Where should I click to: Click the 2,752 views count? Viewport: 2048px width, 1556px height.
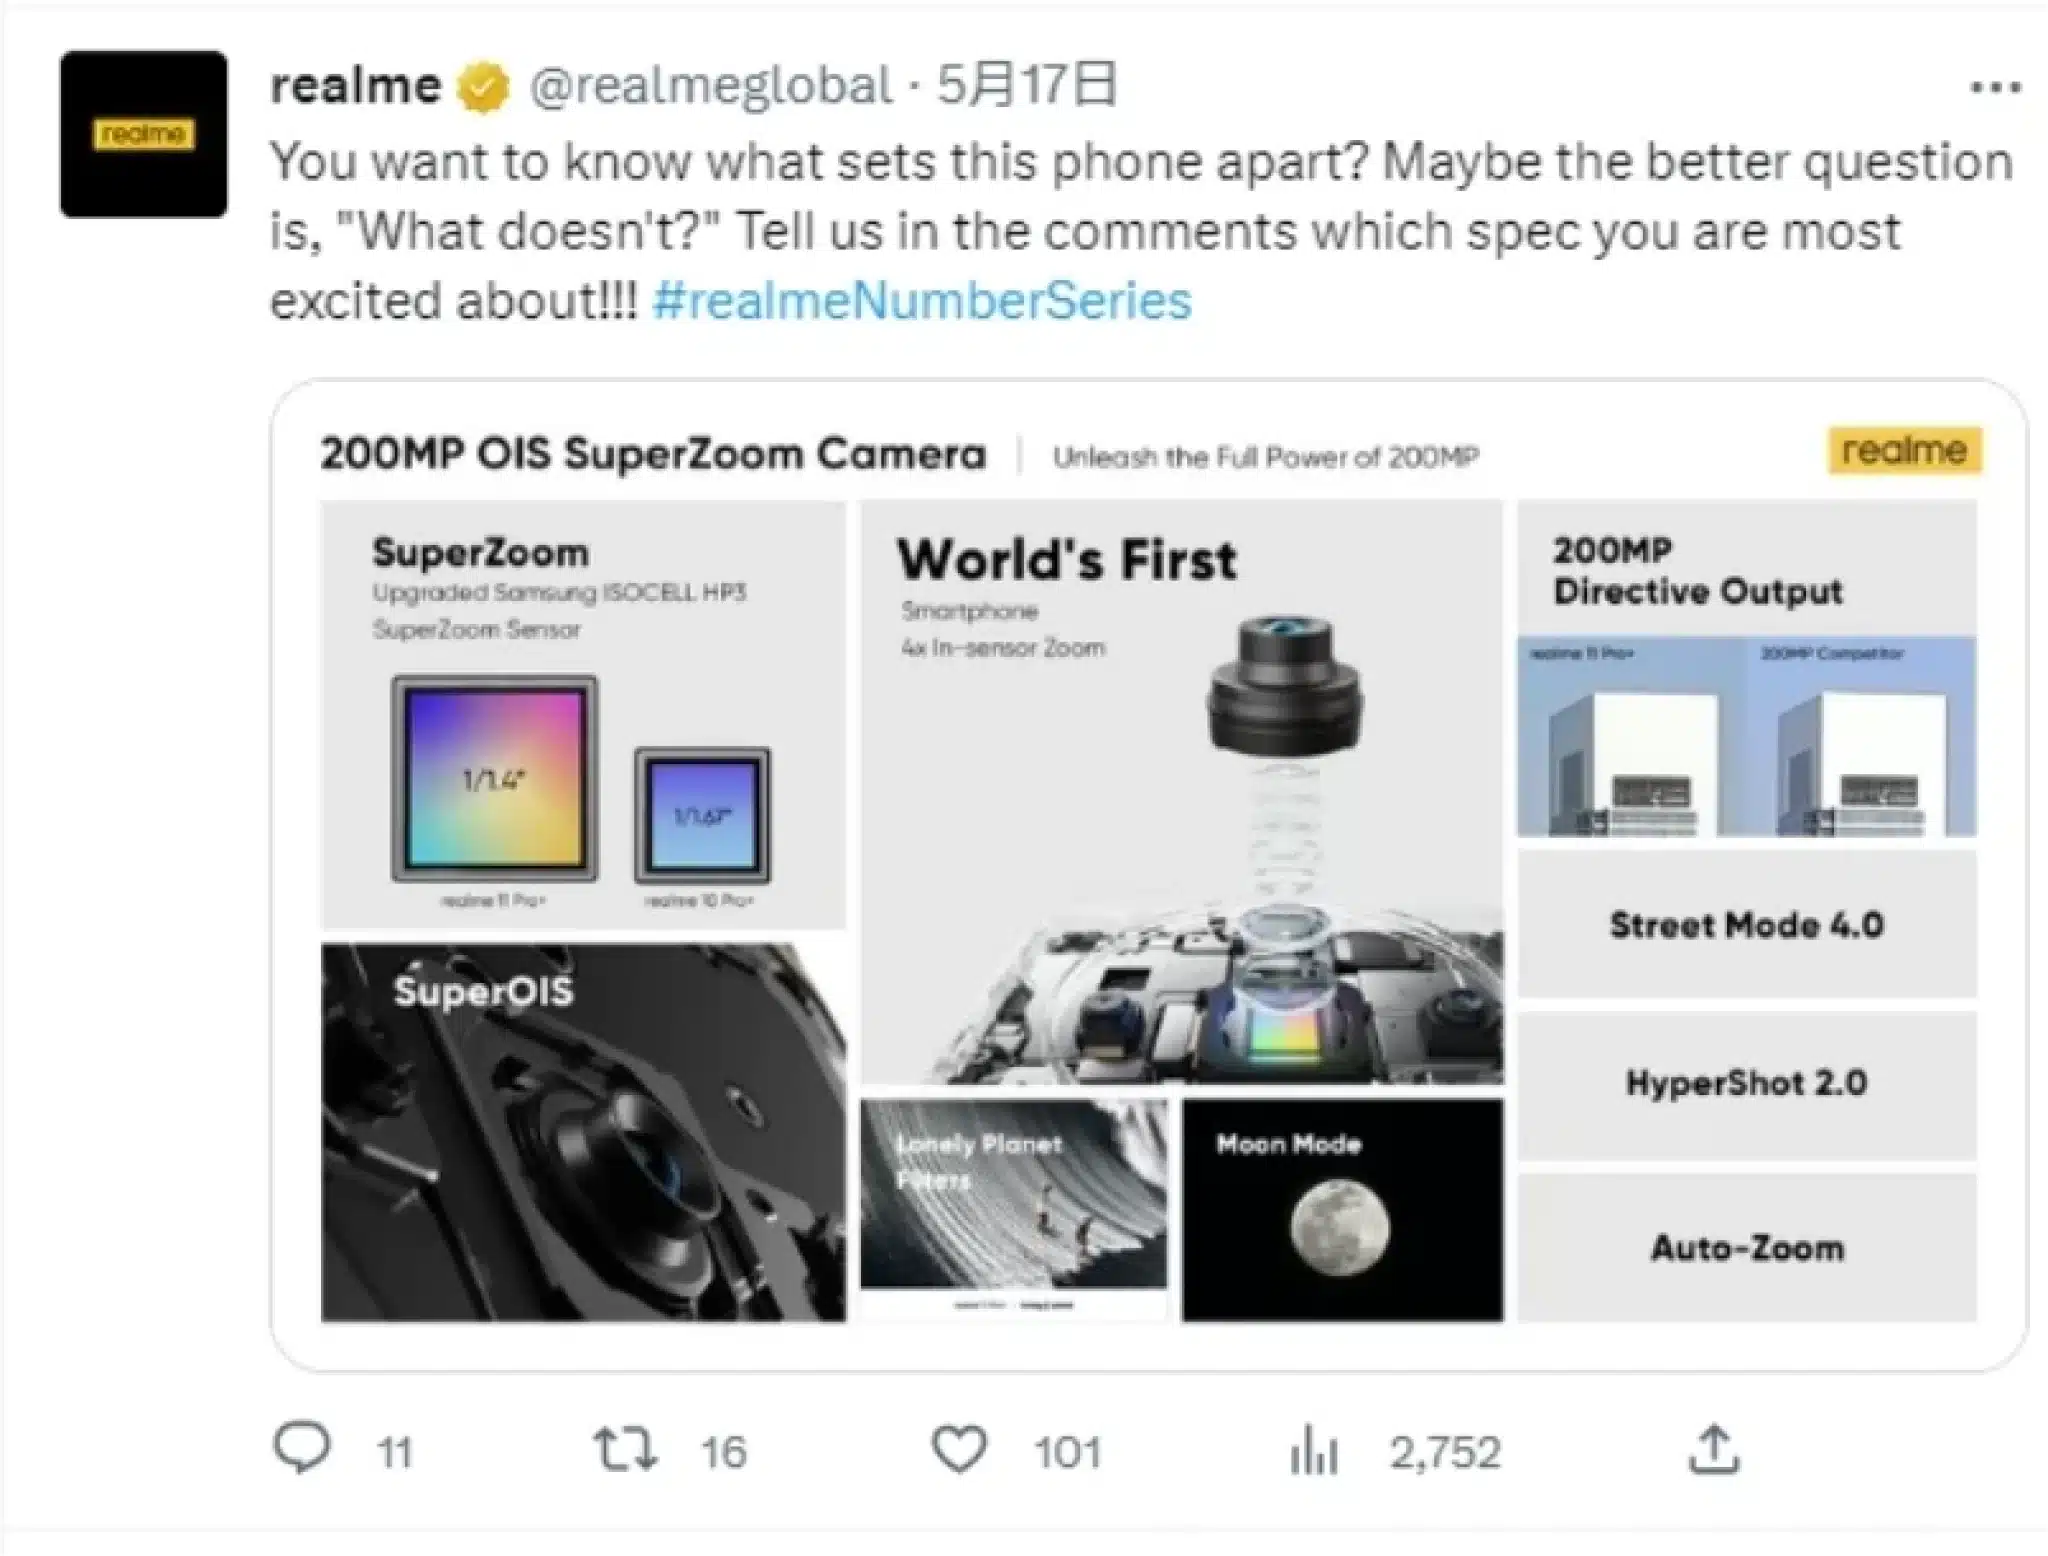tap(1444, 1452)
